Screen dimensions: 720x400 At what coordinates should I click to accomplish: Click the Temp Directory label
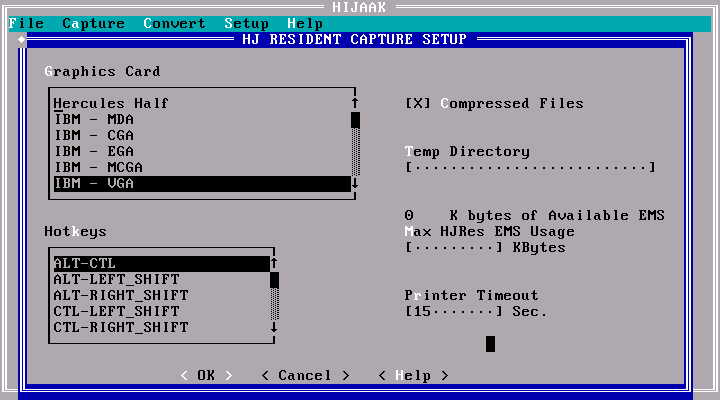click(467, 152)
